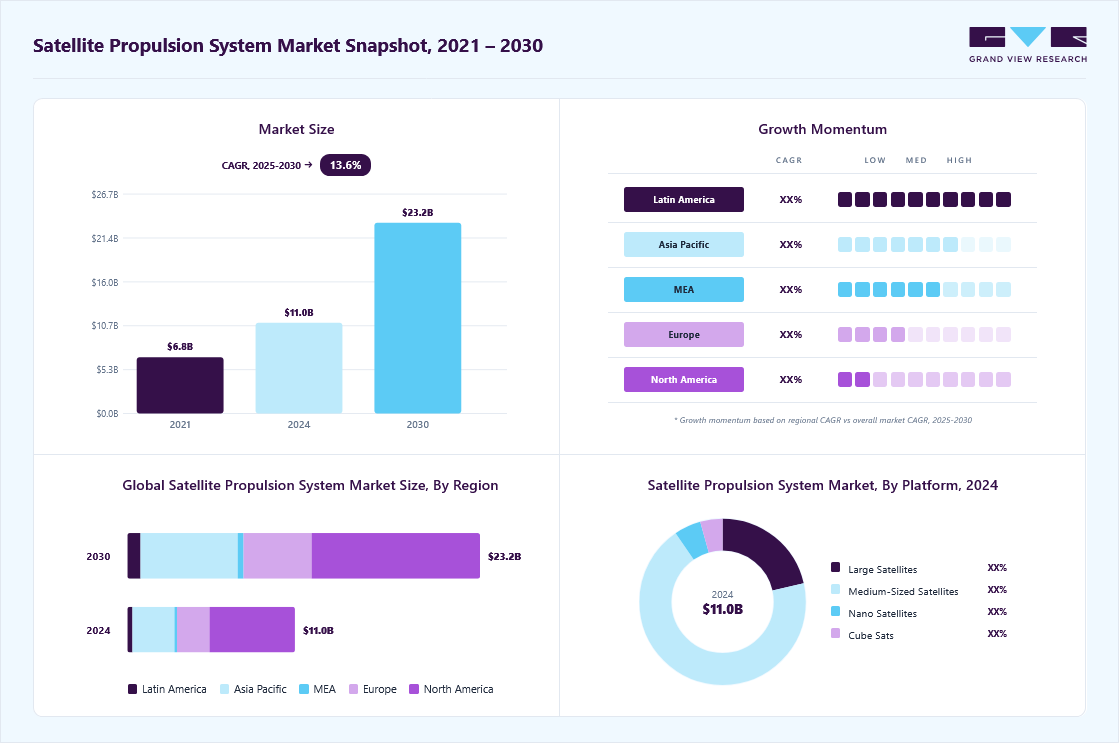Image resolution: width=1120 pixels, height=743 pixels.
Task: Click the XX% CAGR value for Europe
Action: 791,334
